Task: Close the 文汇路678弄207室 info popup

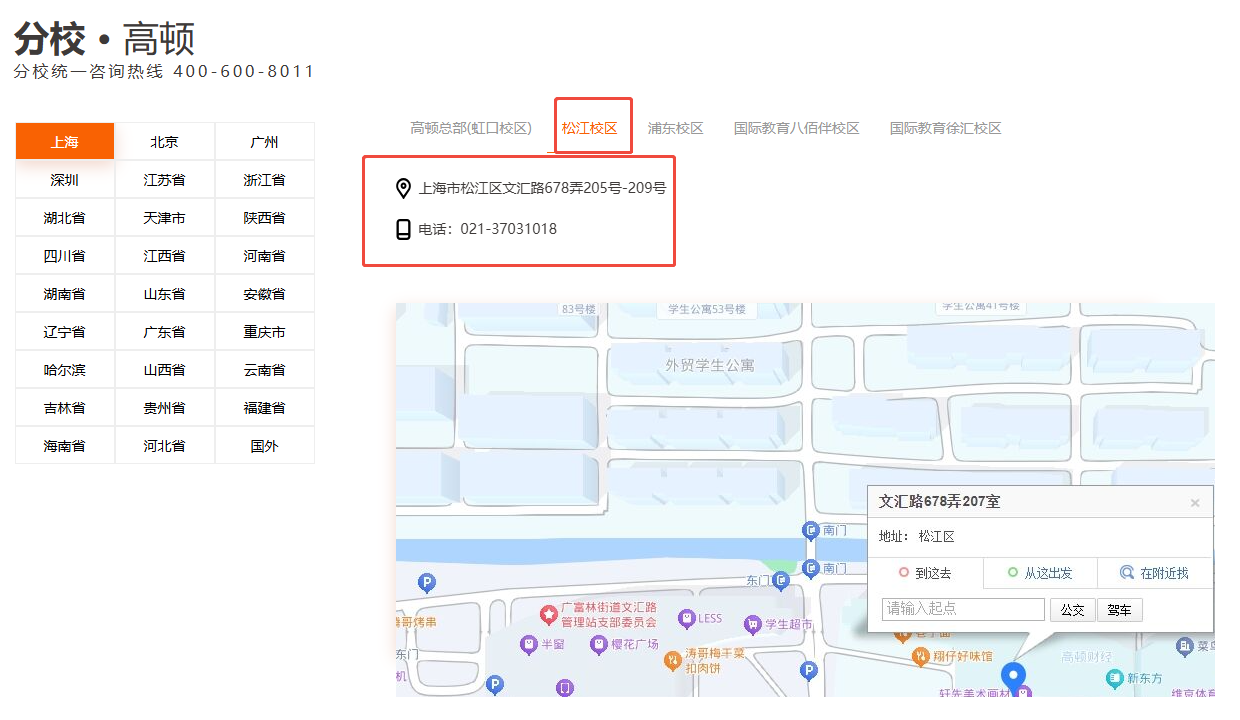Action: tap(1194, 503)
